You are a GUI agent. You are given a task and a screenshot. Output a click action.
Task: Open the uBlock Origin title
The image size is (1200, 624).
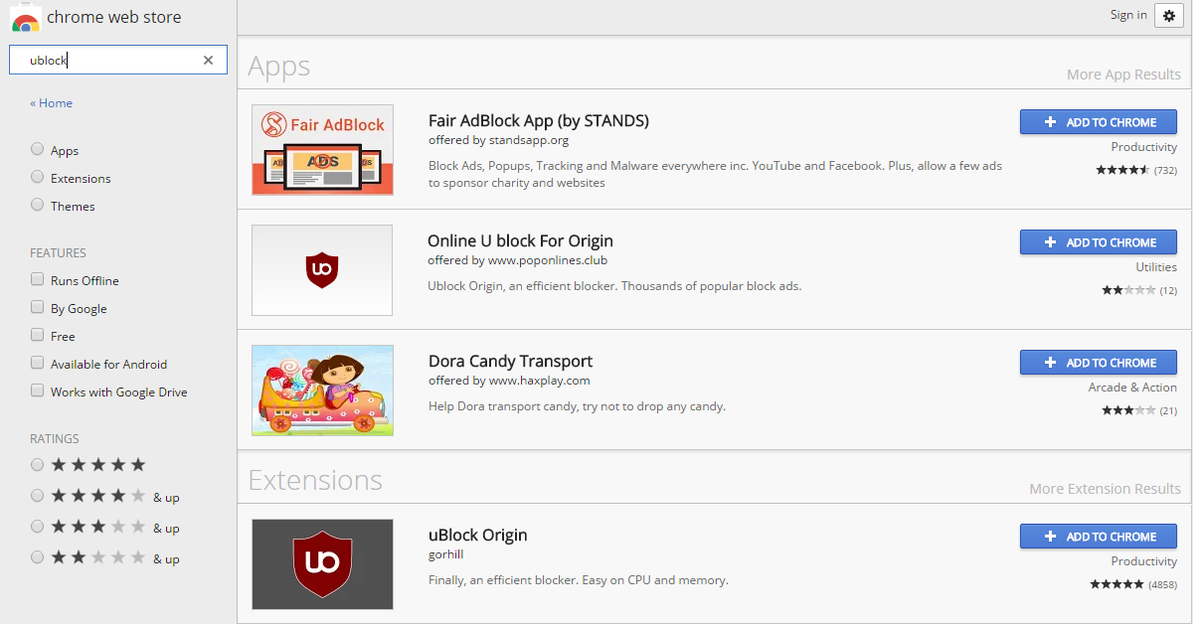[x=478, y=535]
